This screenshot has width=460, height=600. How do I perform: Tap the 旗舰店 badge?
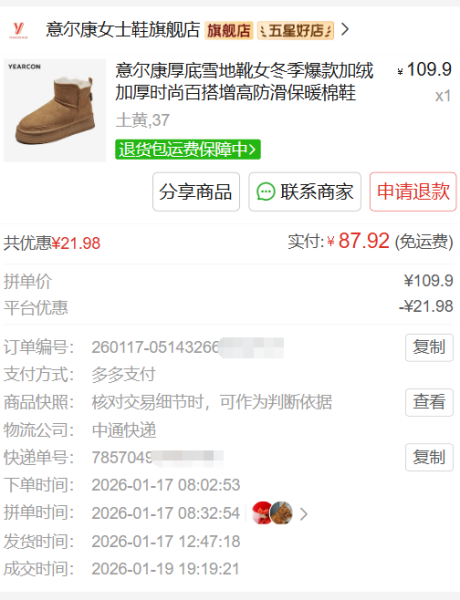coord(229,31)
